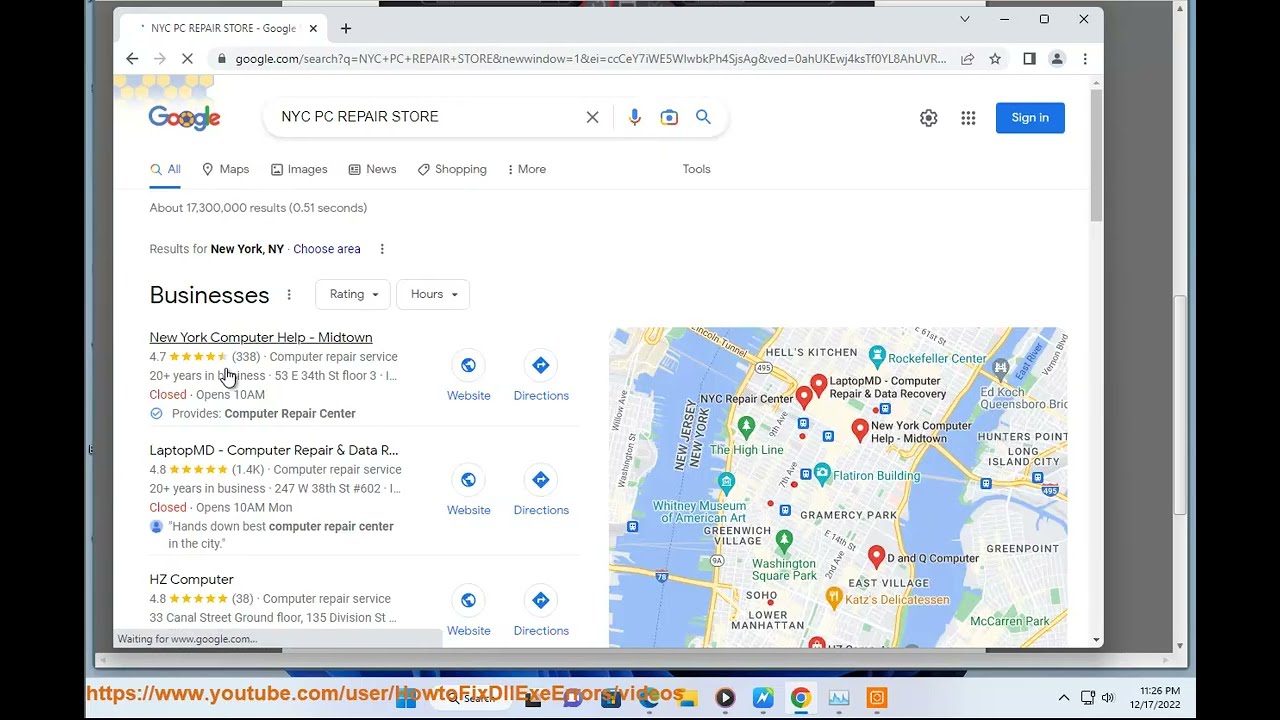Expand the Rating filter dropdown
The image size is (1280, 720).
click(x=354, y=294)
